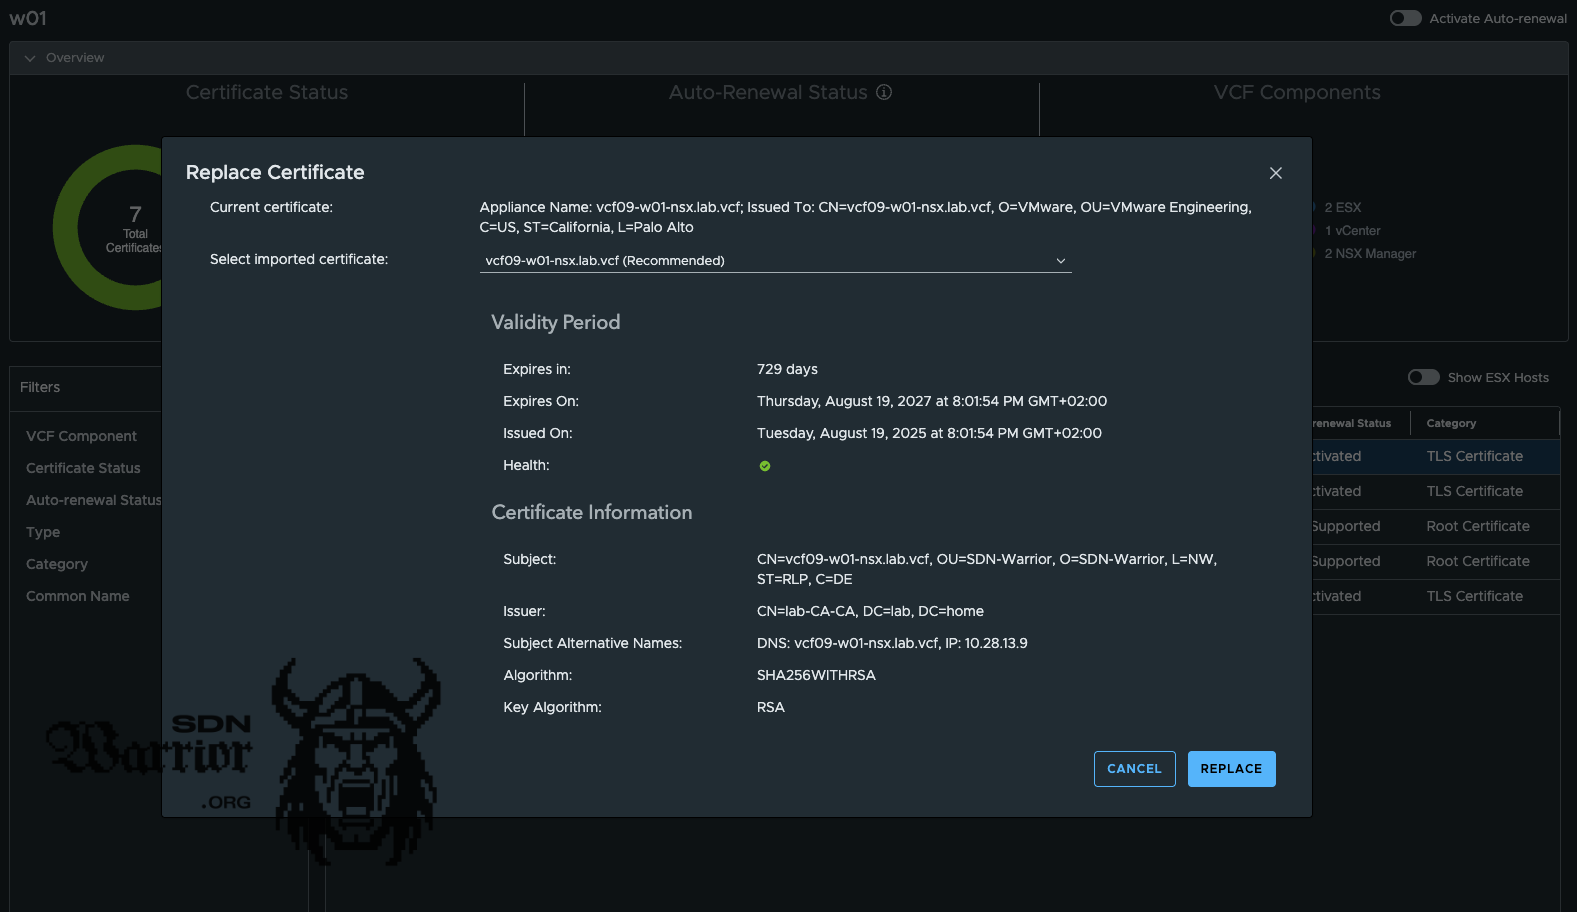Close the Replace Certificate dialog

coord(1275,173)
